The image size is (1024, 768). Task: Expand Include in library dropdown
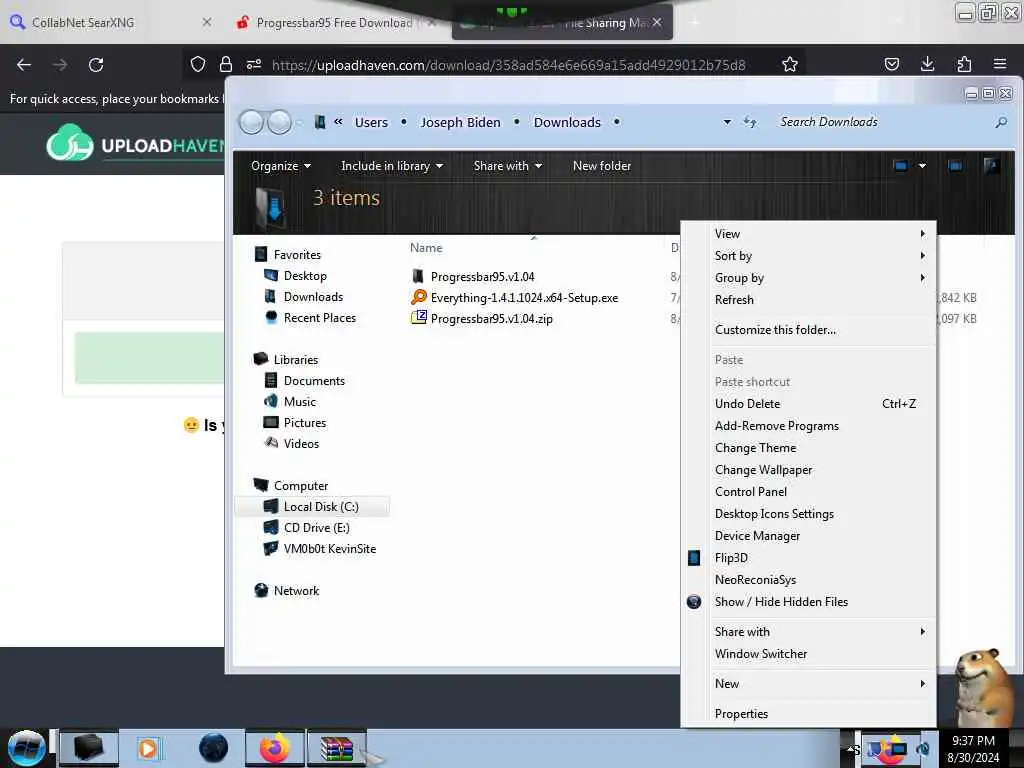392,166
